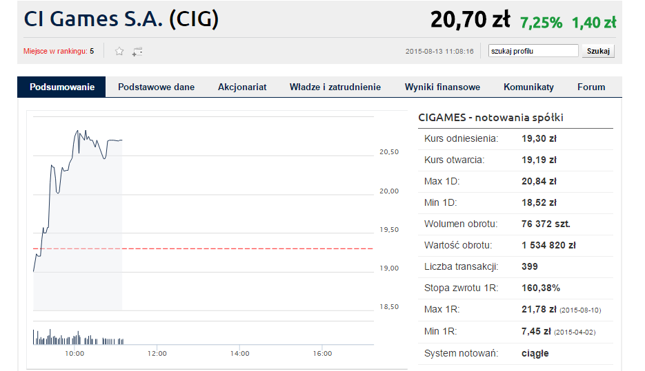Click the 16:00 time axis label
Screen dimensions: 645x371
[322, 353]
